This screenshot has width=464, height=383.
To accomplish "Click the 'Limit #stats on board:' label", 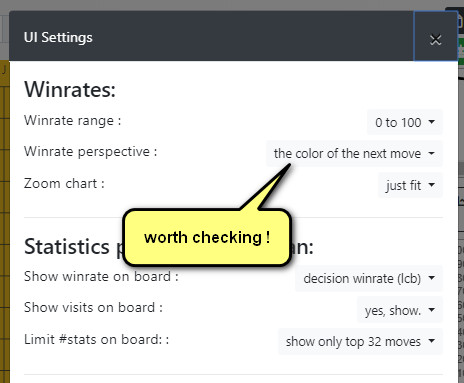I will click(96, 339).
